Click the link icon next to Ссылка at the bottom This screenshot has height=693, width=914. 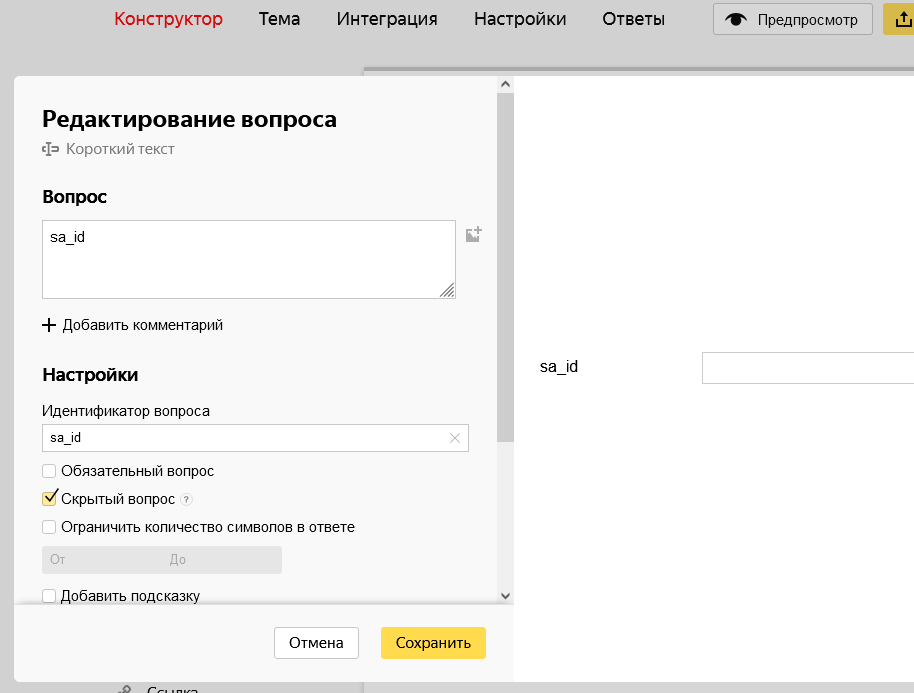125,688
